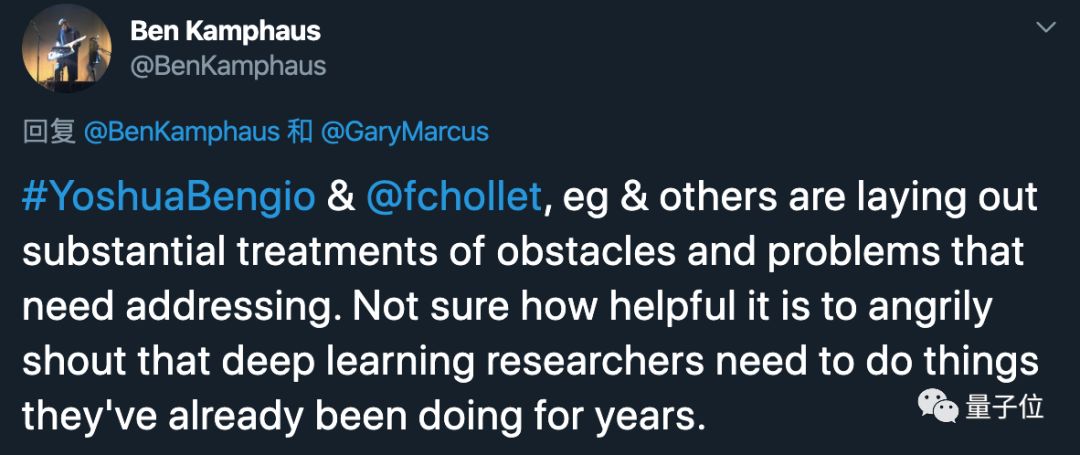Visit the @GaryMarcus profile mention
The width and height of the screenshot is (1080, 455).
(x=404, y=131)
